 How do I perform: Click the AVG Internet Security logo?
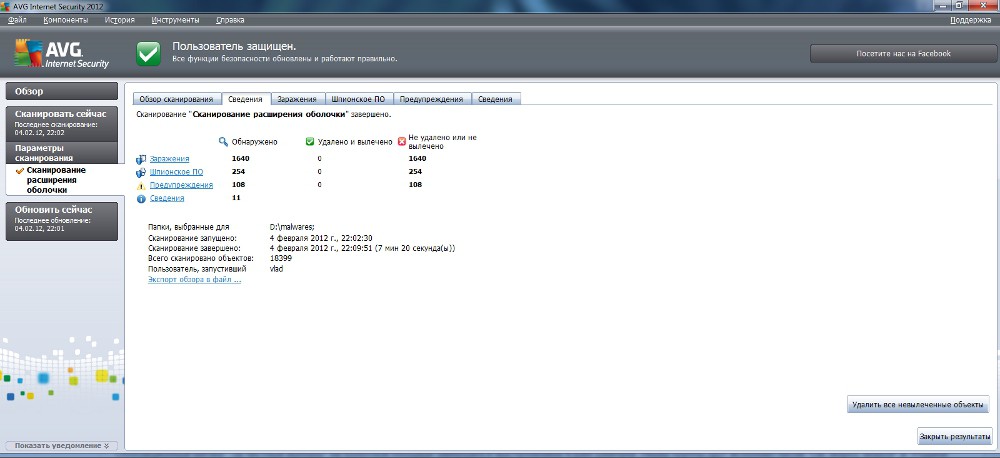[62, 53]
